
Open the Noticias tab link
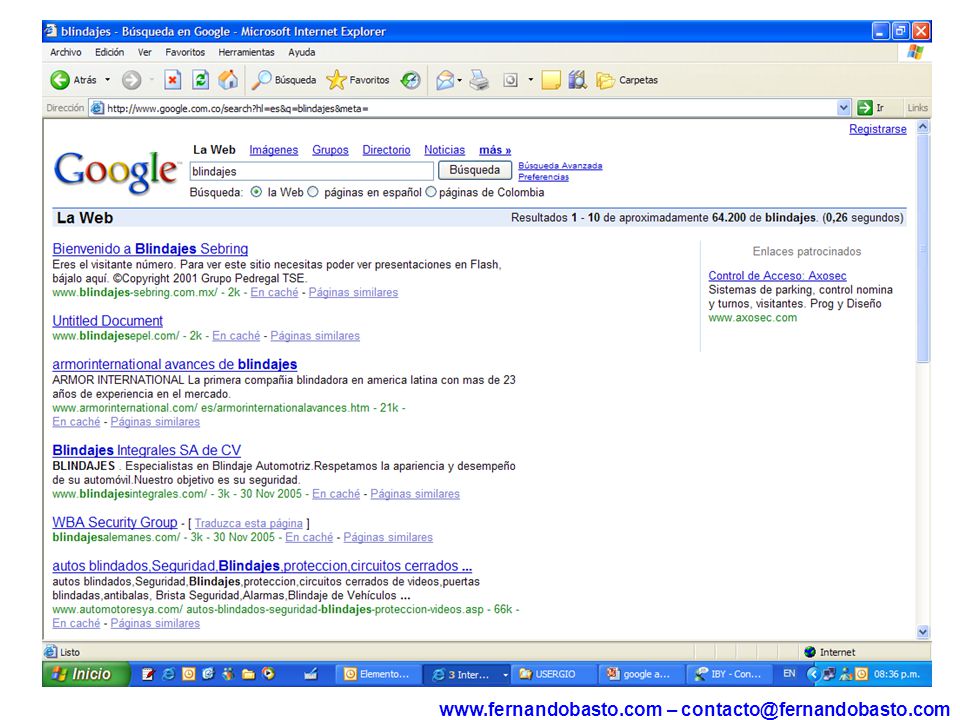click(444, 150)
